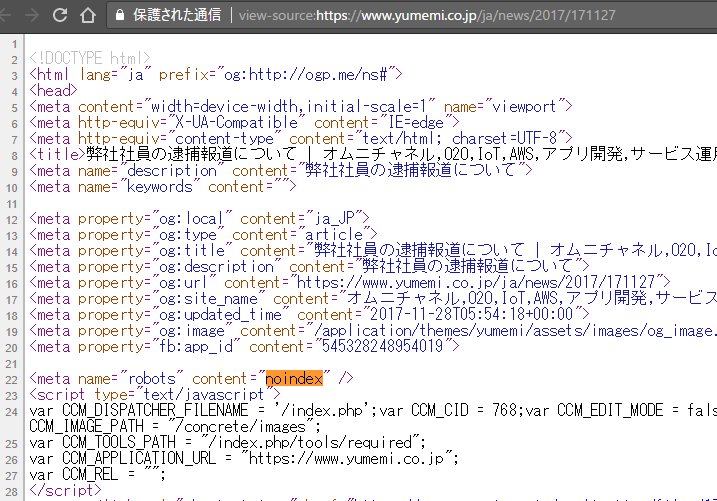Click the 保護された通信 security label

coord(177,15)
